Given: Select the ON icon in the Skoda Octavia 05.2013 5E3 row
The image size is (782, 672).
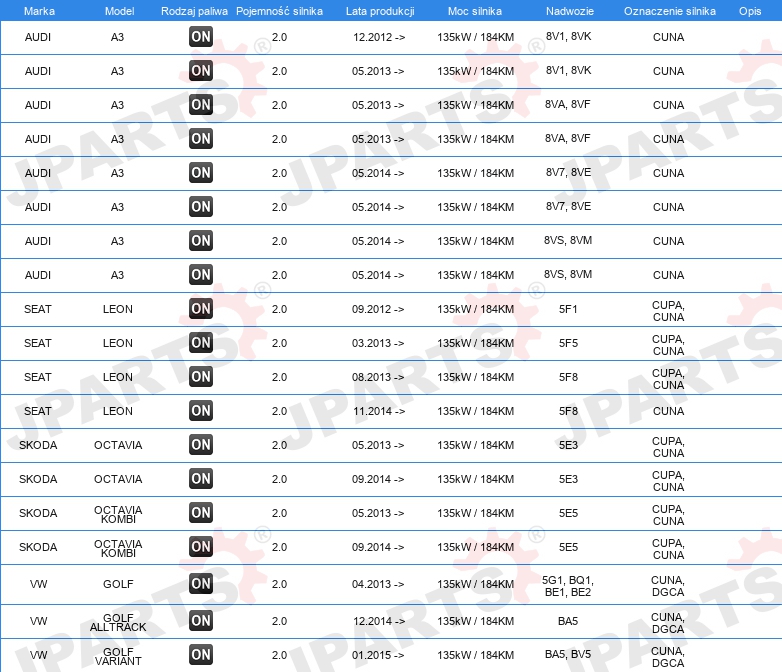Looking at the screenshot, I should [201, 445].
